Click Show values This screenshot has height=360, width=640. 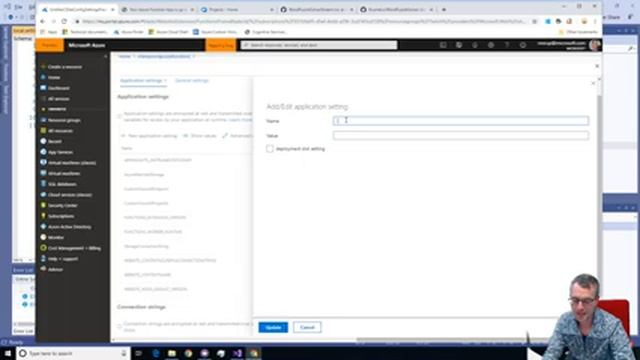click(200, 136)
